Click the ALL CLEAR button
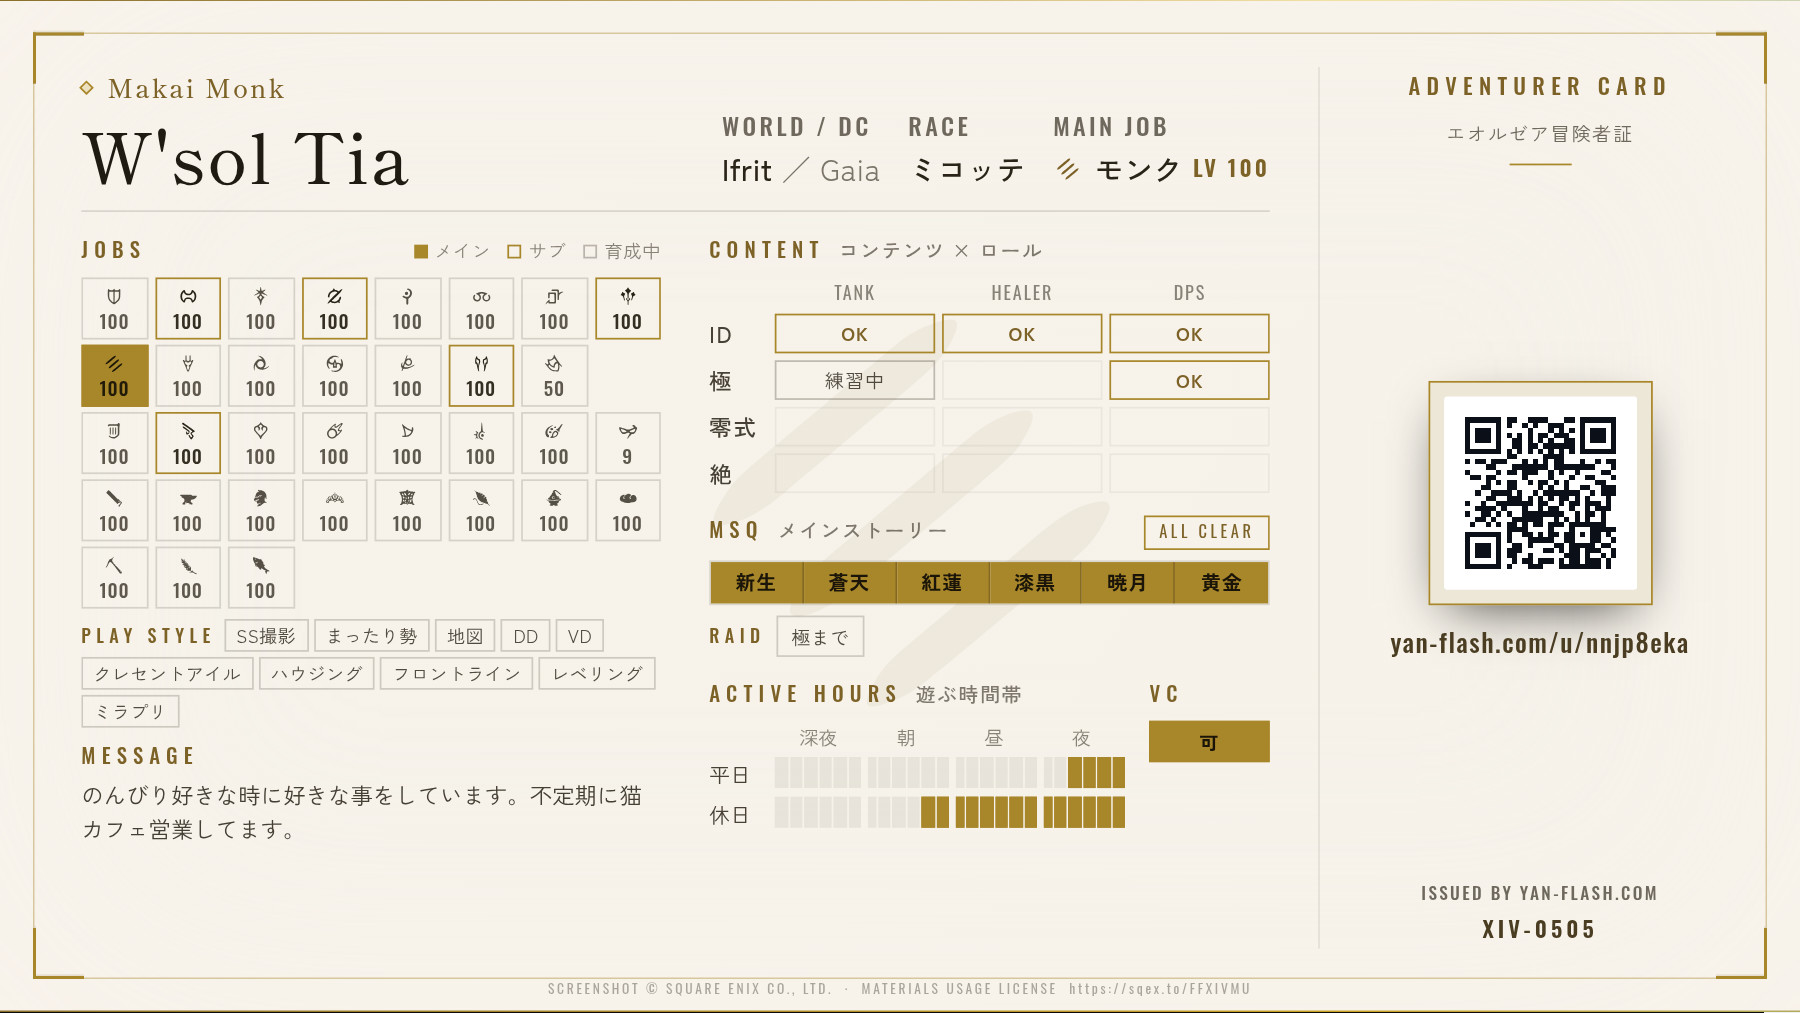This screenshot has width=1800, height=1013. click(x=1206, y=532)
